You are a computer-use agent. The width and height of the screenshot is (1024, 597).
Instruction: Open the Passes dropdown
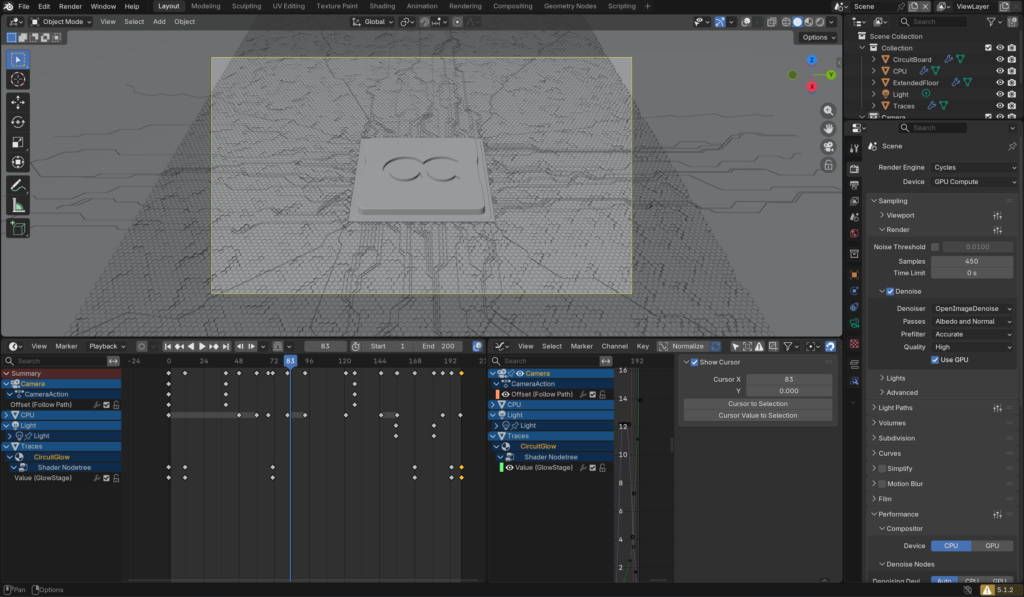(x=972, y=321)
